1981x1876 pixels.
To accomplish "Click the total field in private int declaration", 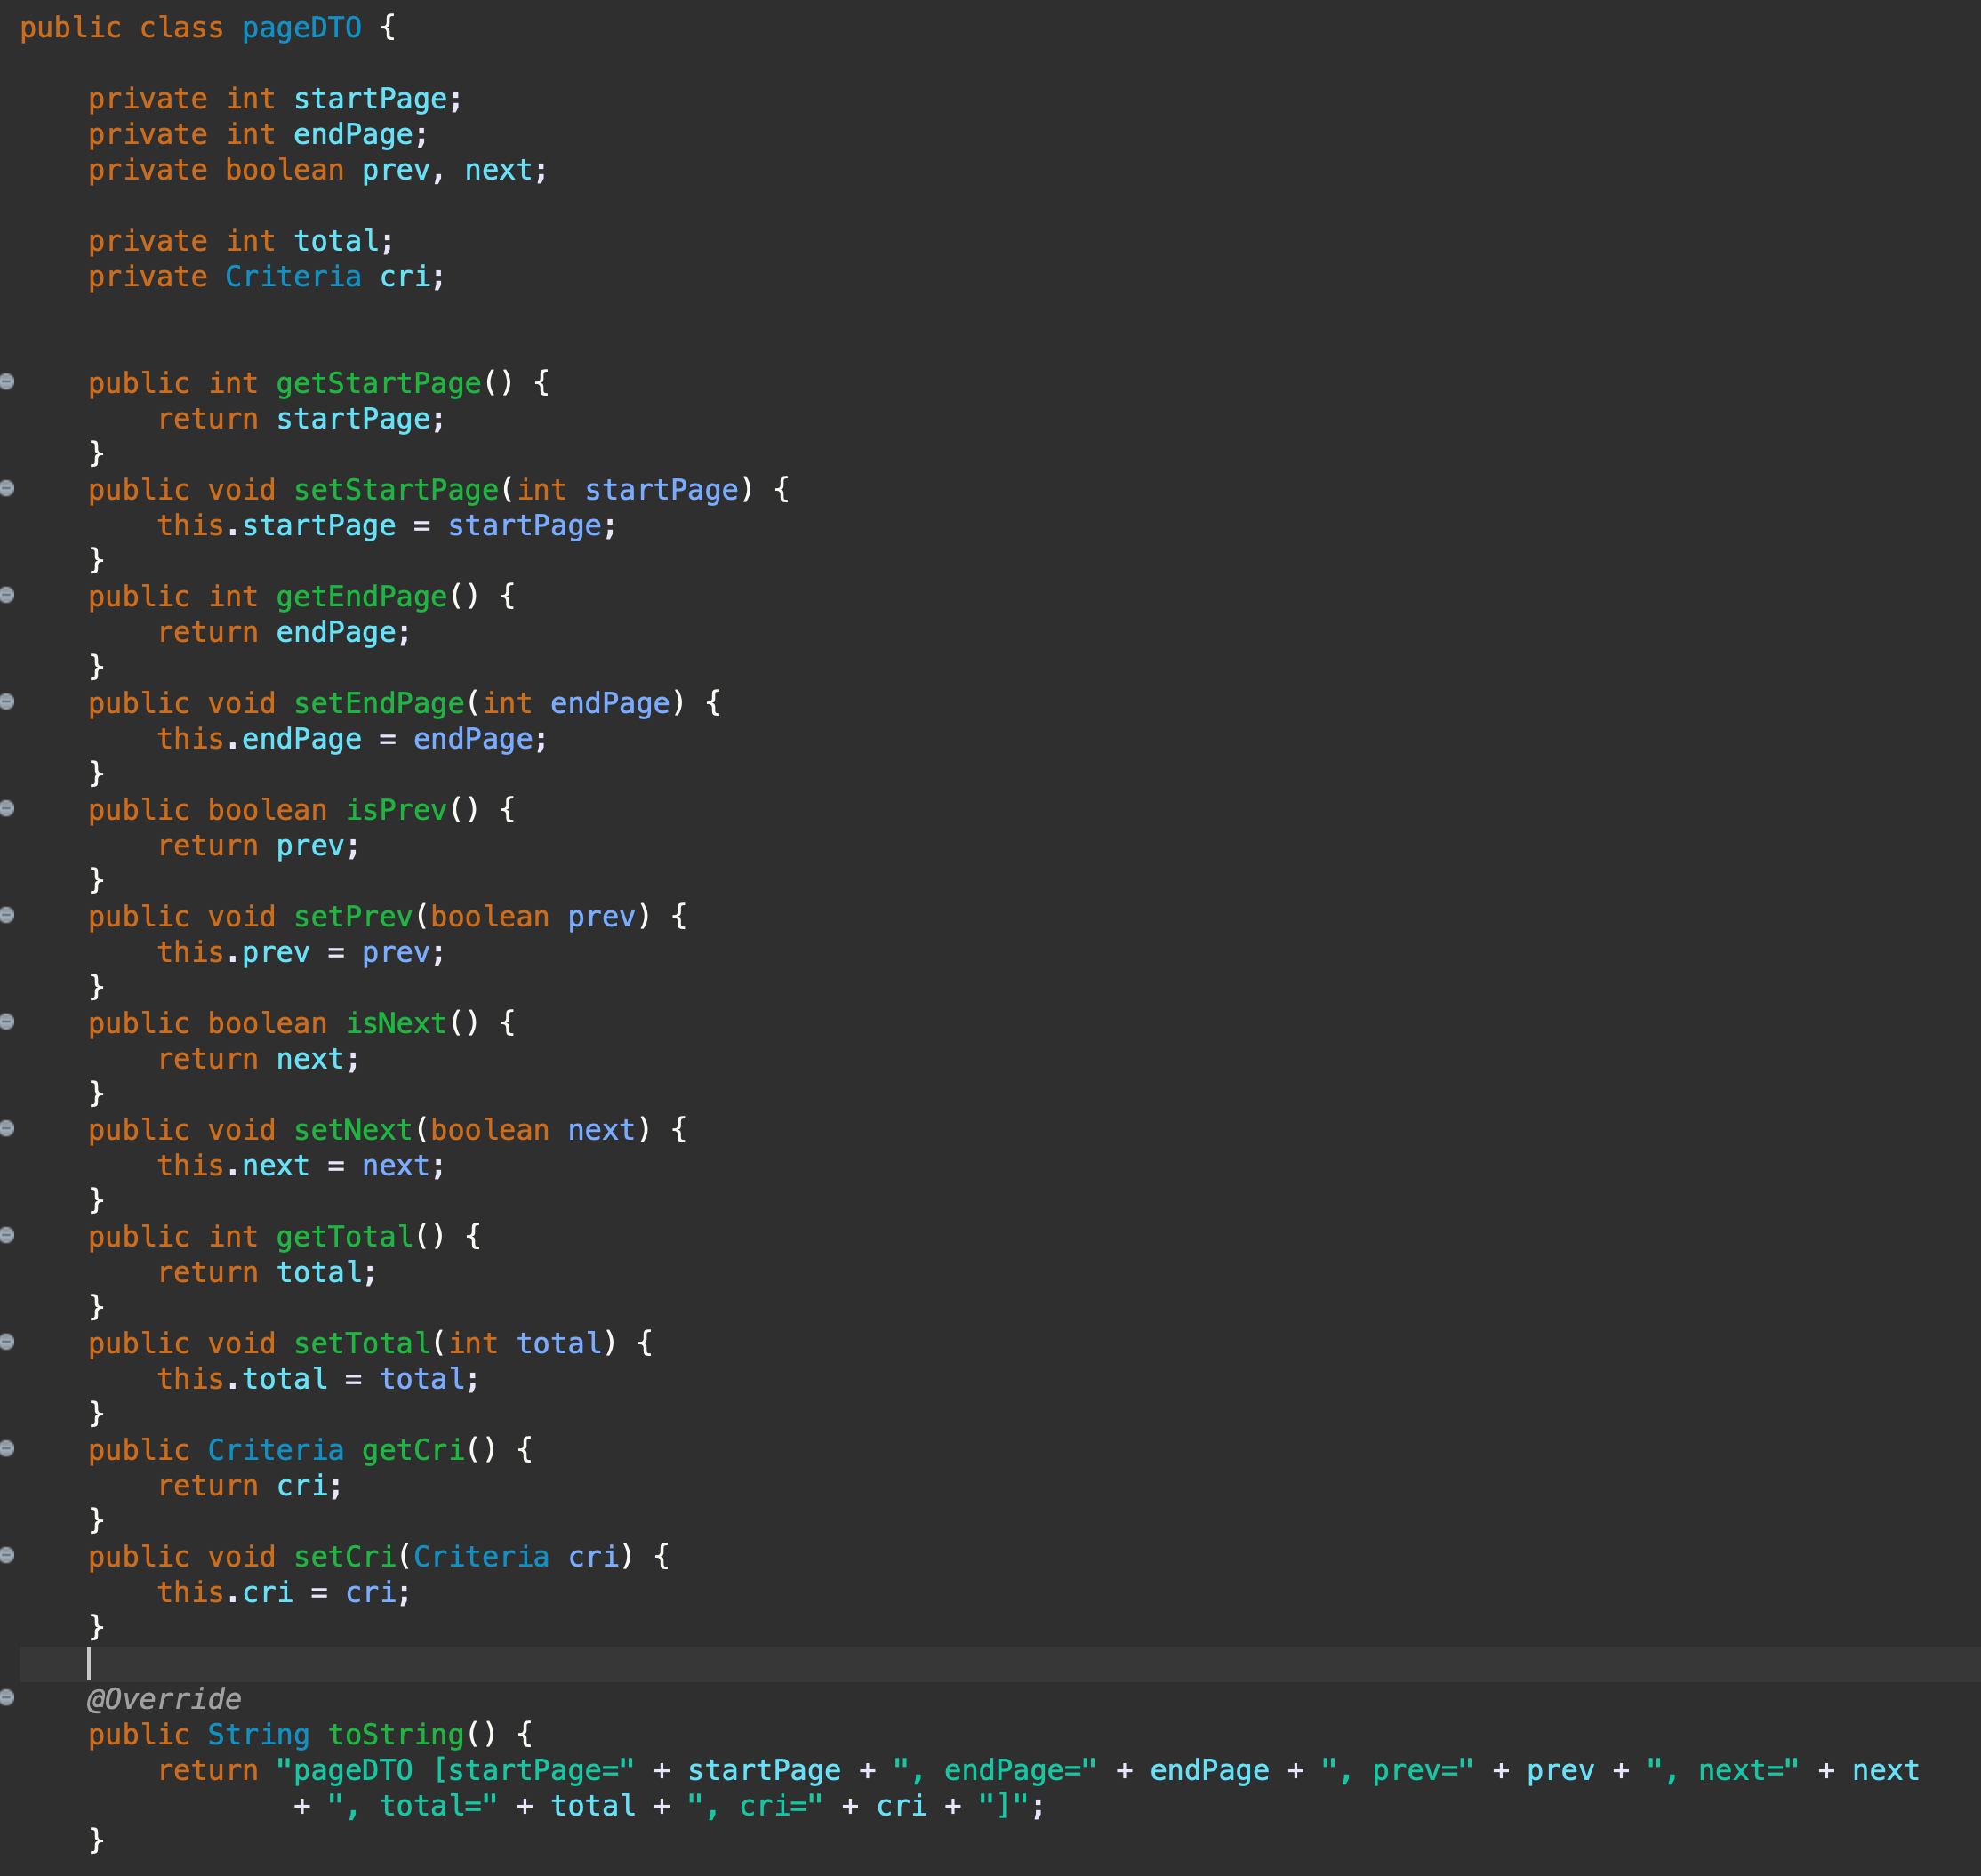I will [336, 241].
